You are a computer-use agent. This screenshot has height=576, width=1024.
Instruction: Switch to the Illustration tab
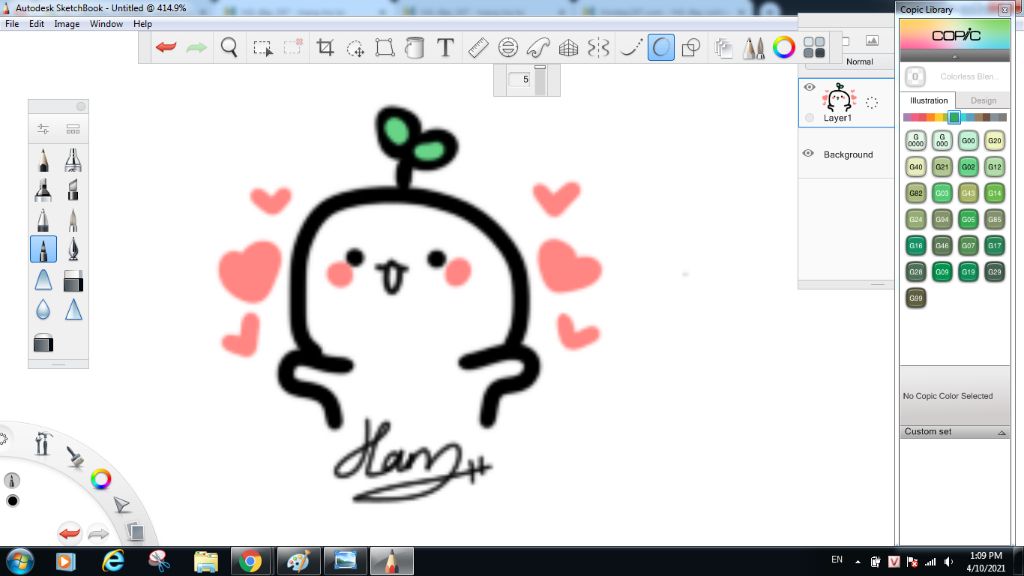[x=929, y=101]
